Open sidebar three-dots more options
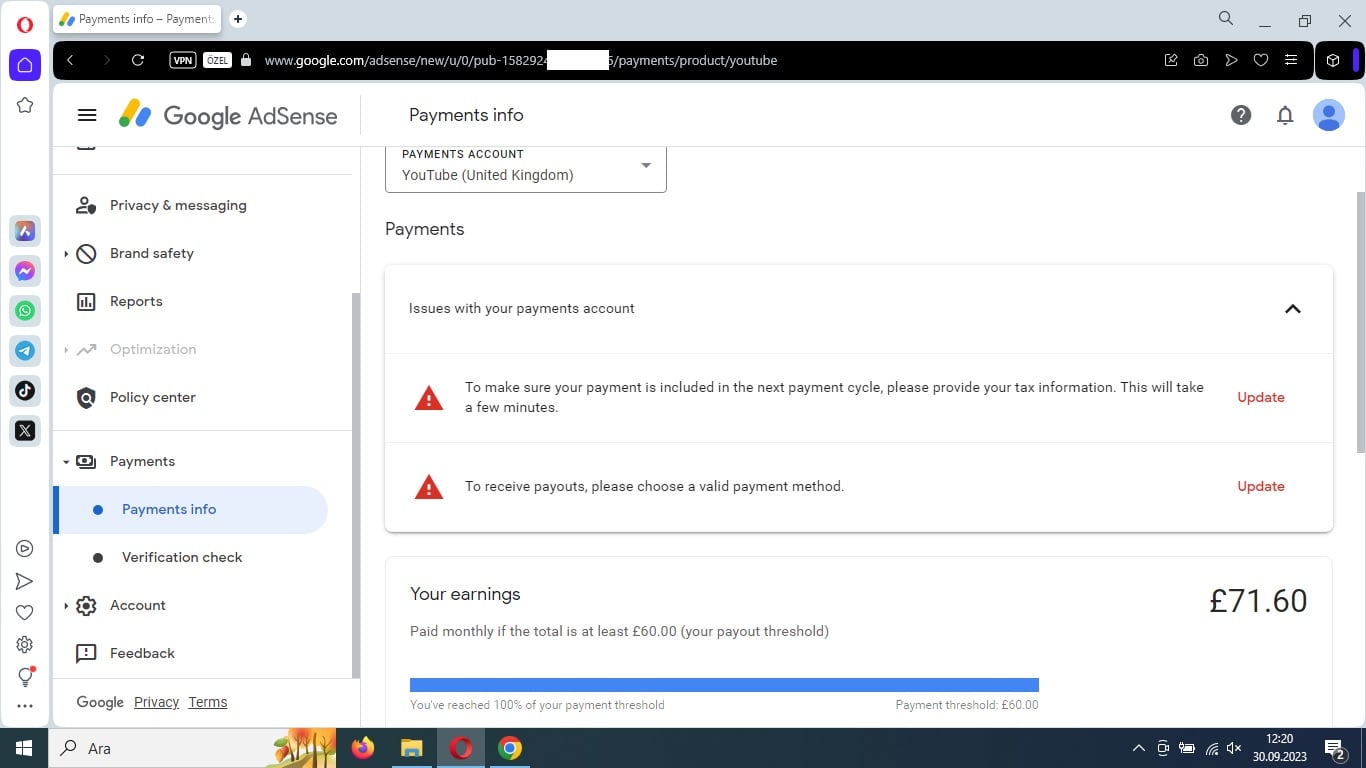1366x768 pixels. coord(25,706)
